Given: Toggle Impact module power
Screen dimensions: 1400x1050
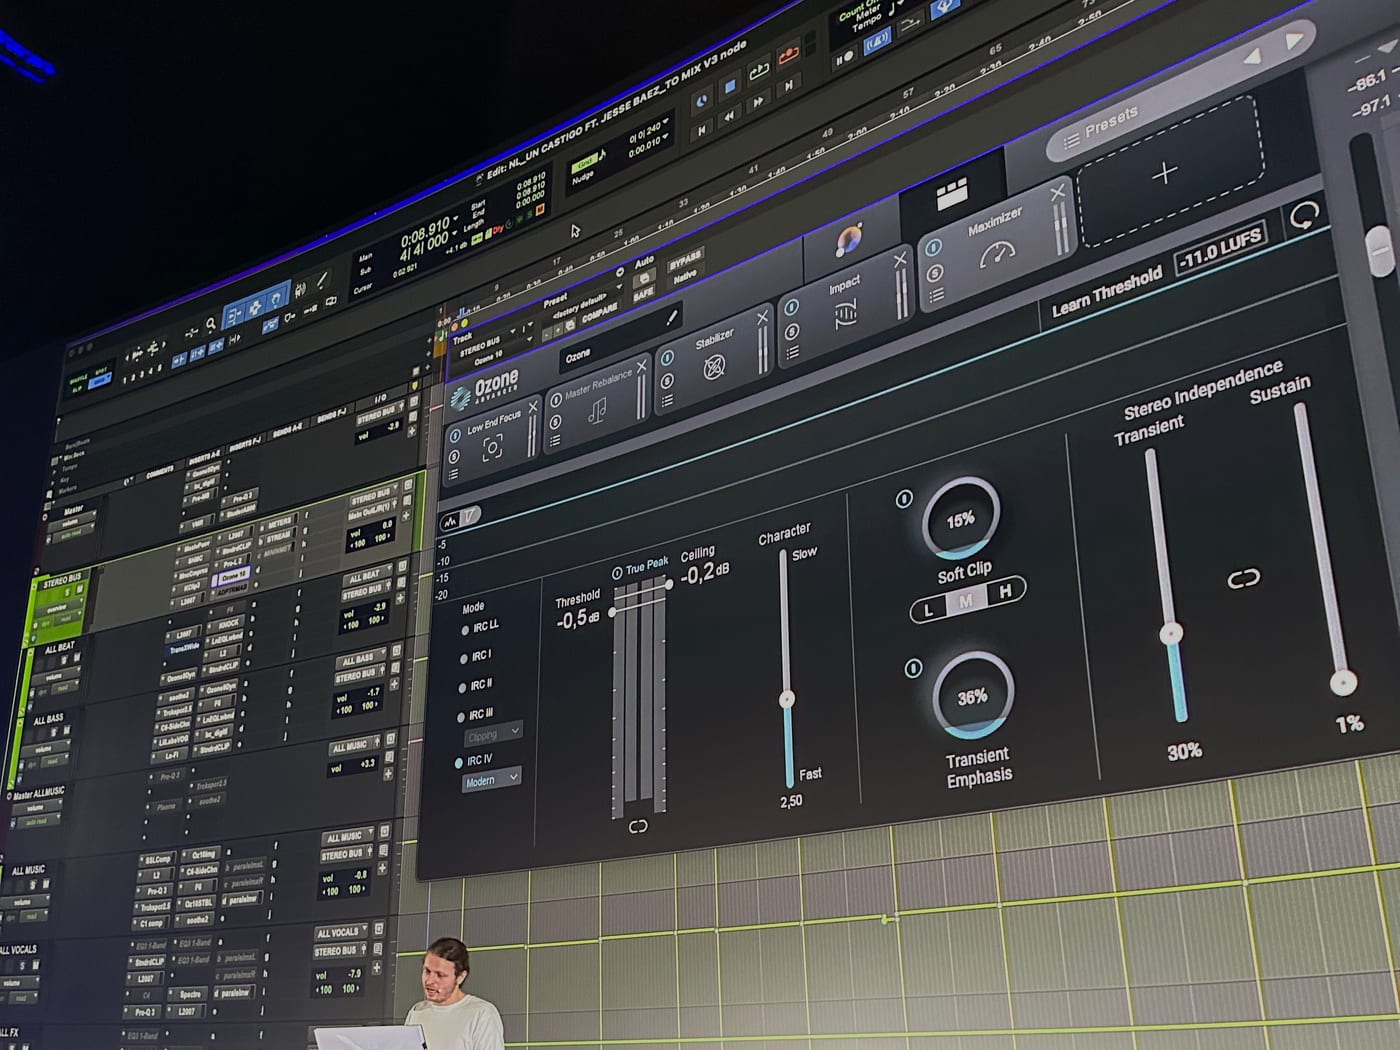Looking at the screenshot, I should [791, 308].
